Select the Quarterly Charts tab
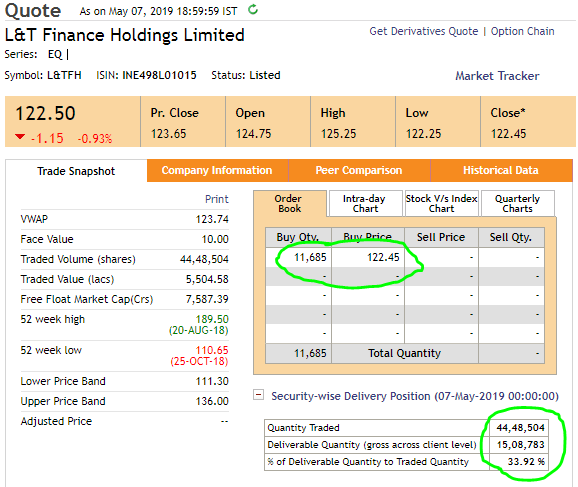 click(x=518, y=204)
